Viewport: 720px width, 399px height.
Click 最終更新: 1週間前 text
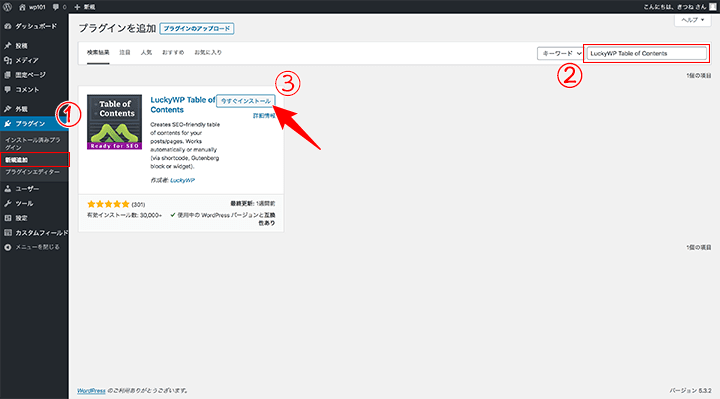(x=253, y=203)
